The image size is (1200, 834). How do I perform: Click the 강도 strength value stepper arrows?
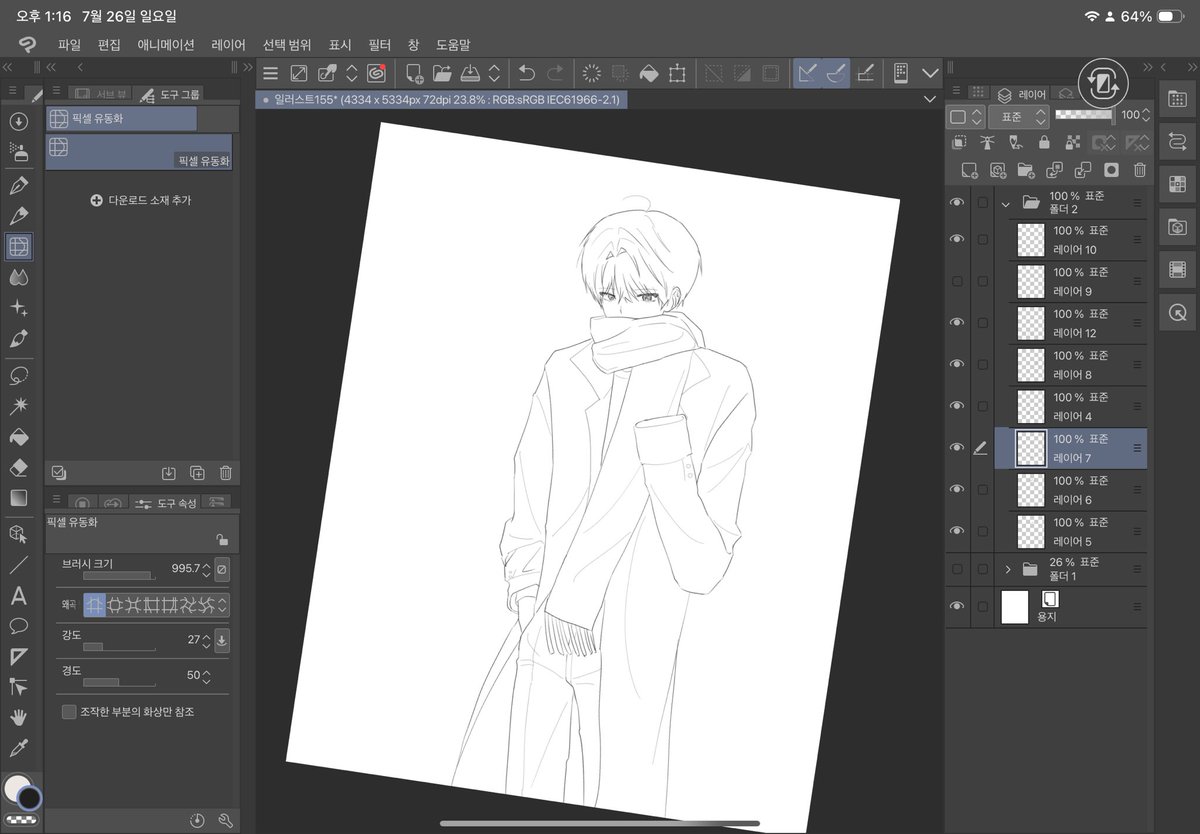(x=206, y=640)
